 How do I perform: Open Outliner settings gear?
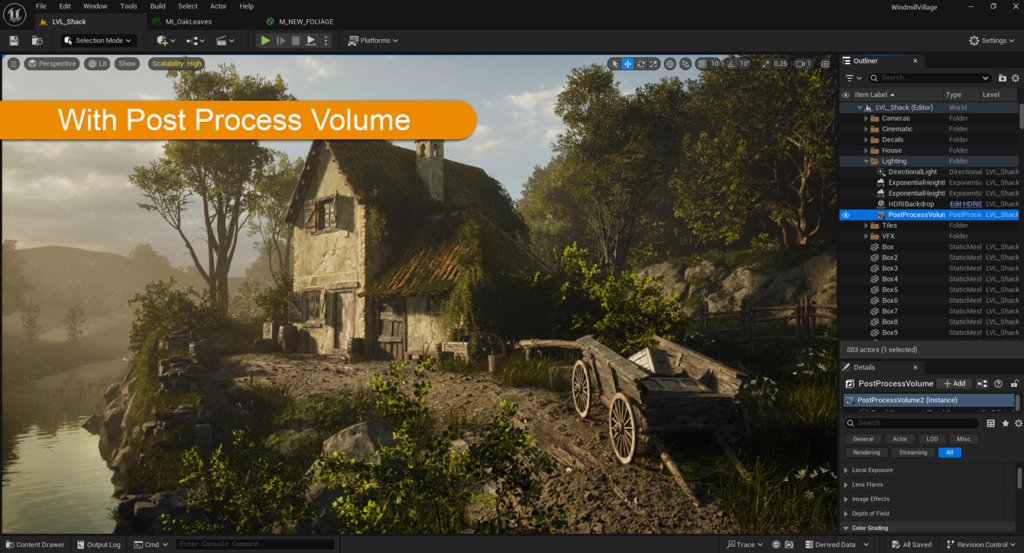(1016, 78)
